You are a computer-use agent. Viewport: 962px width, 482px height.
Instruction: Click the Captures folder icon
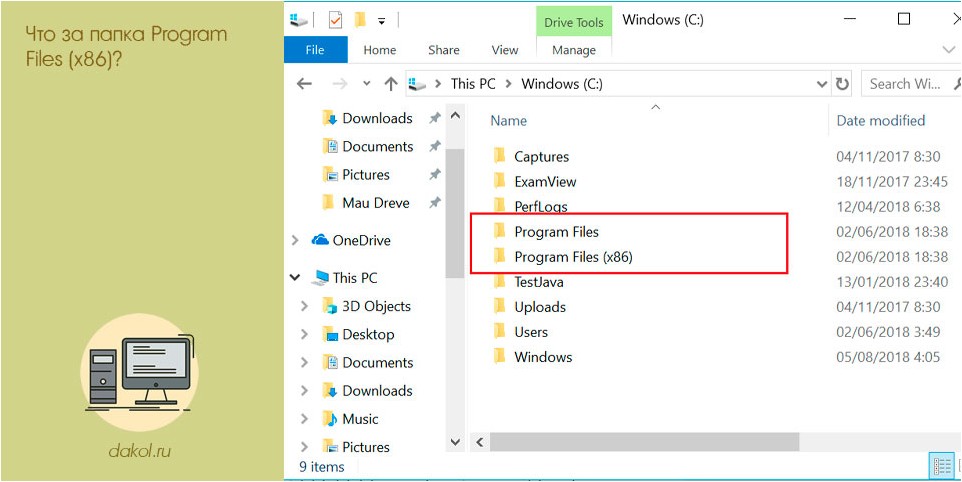(x=499, y=156)
